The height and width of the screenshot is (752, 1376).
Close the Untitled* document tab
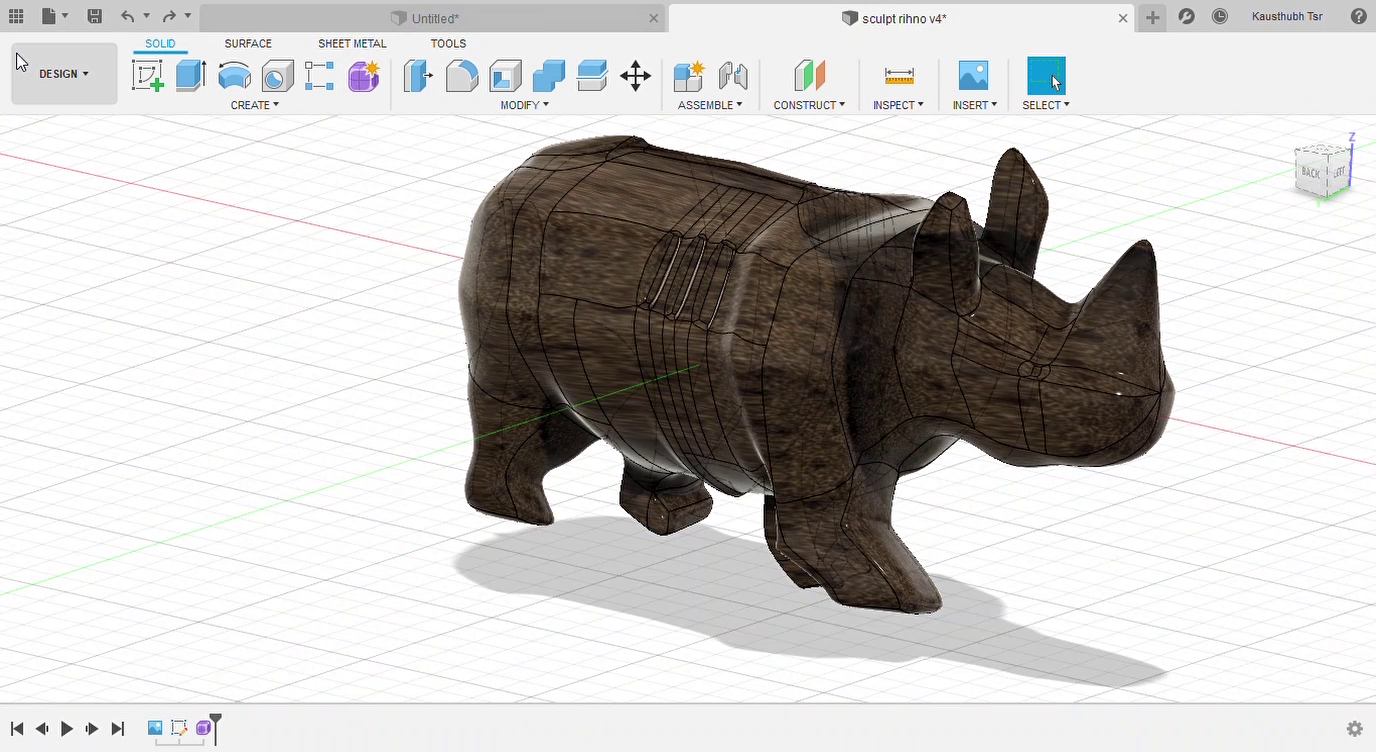tap(654, 18)
